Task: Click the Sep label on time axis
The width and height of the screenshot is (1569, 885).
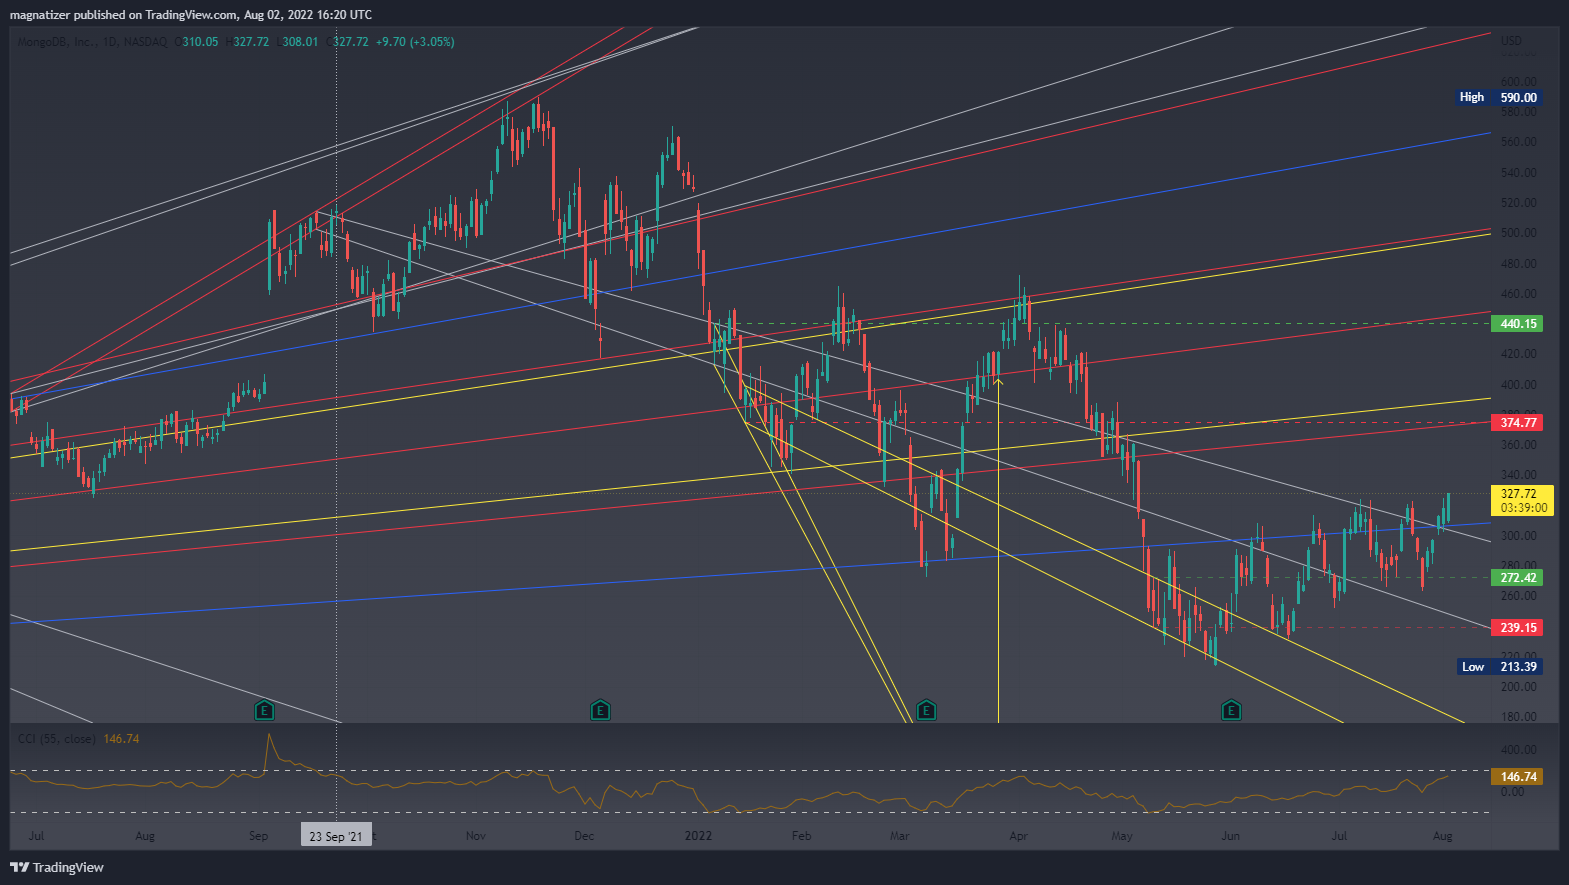Action: click(258, 836)
